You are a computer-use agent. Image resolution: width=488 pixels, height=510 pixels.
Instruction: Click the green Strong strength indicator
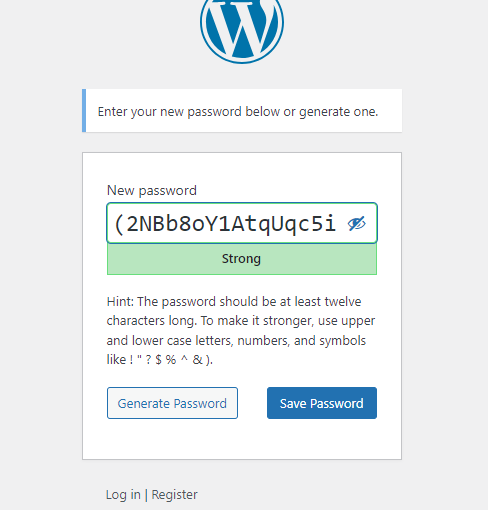point(242,259)
